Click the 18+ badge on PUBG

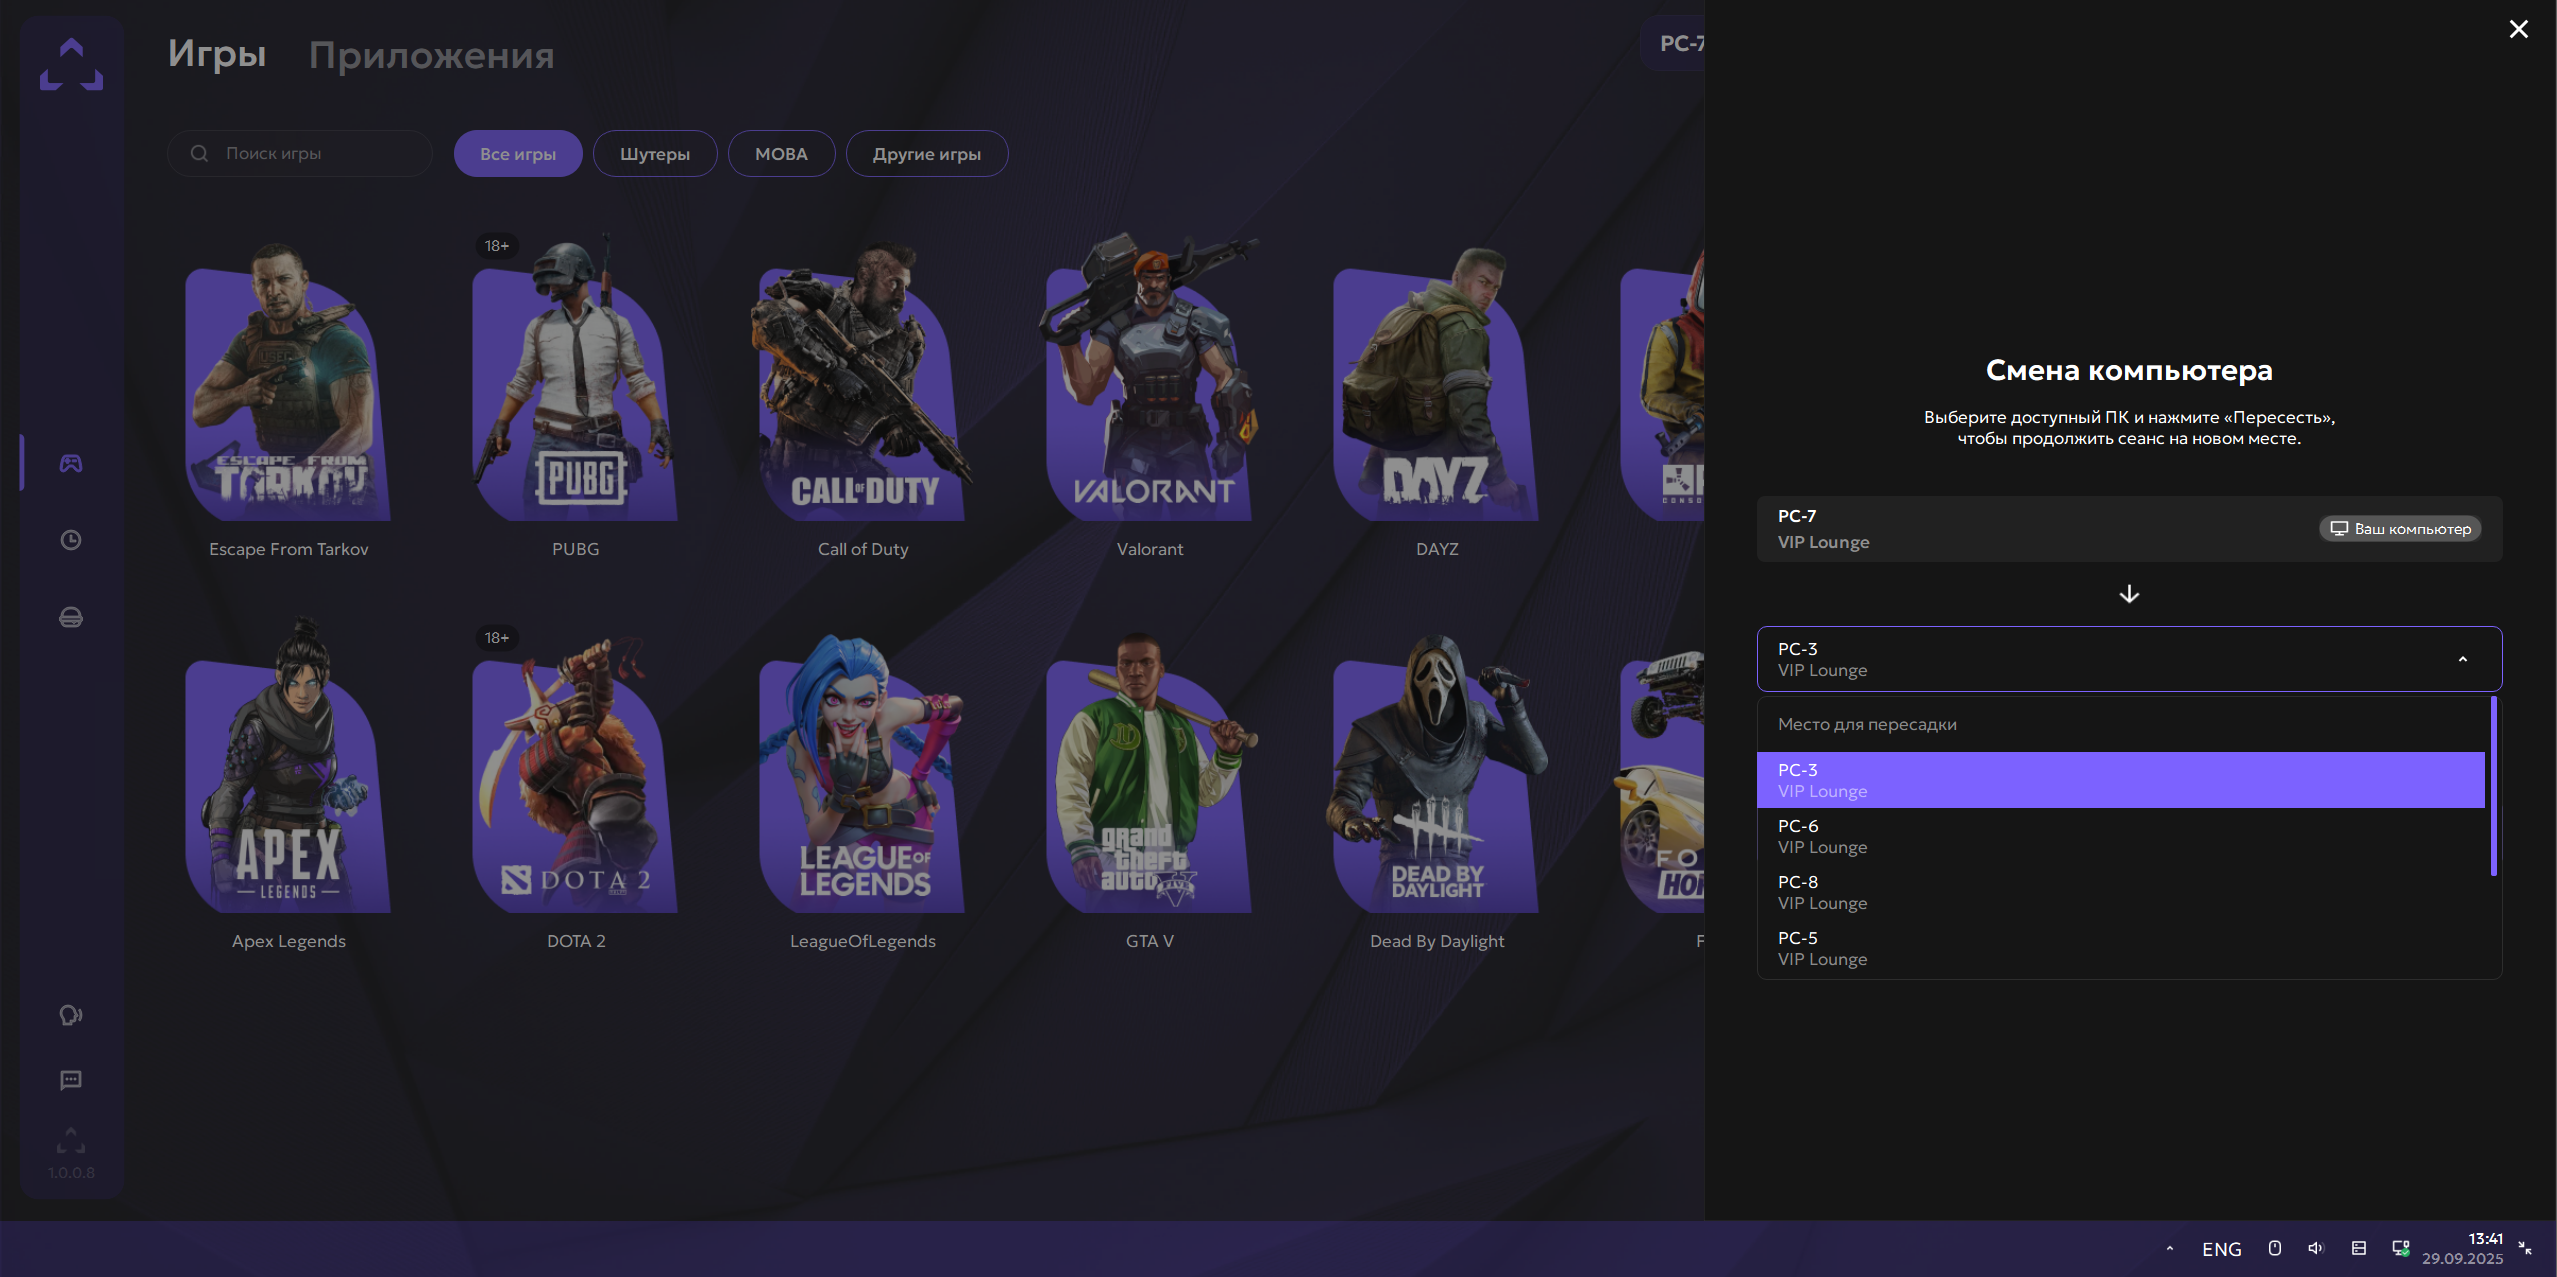click(497, 246)
